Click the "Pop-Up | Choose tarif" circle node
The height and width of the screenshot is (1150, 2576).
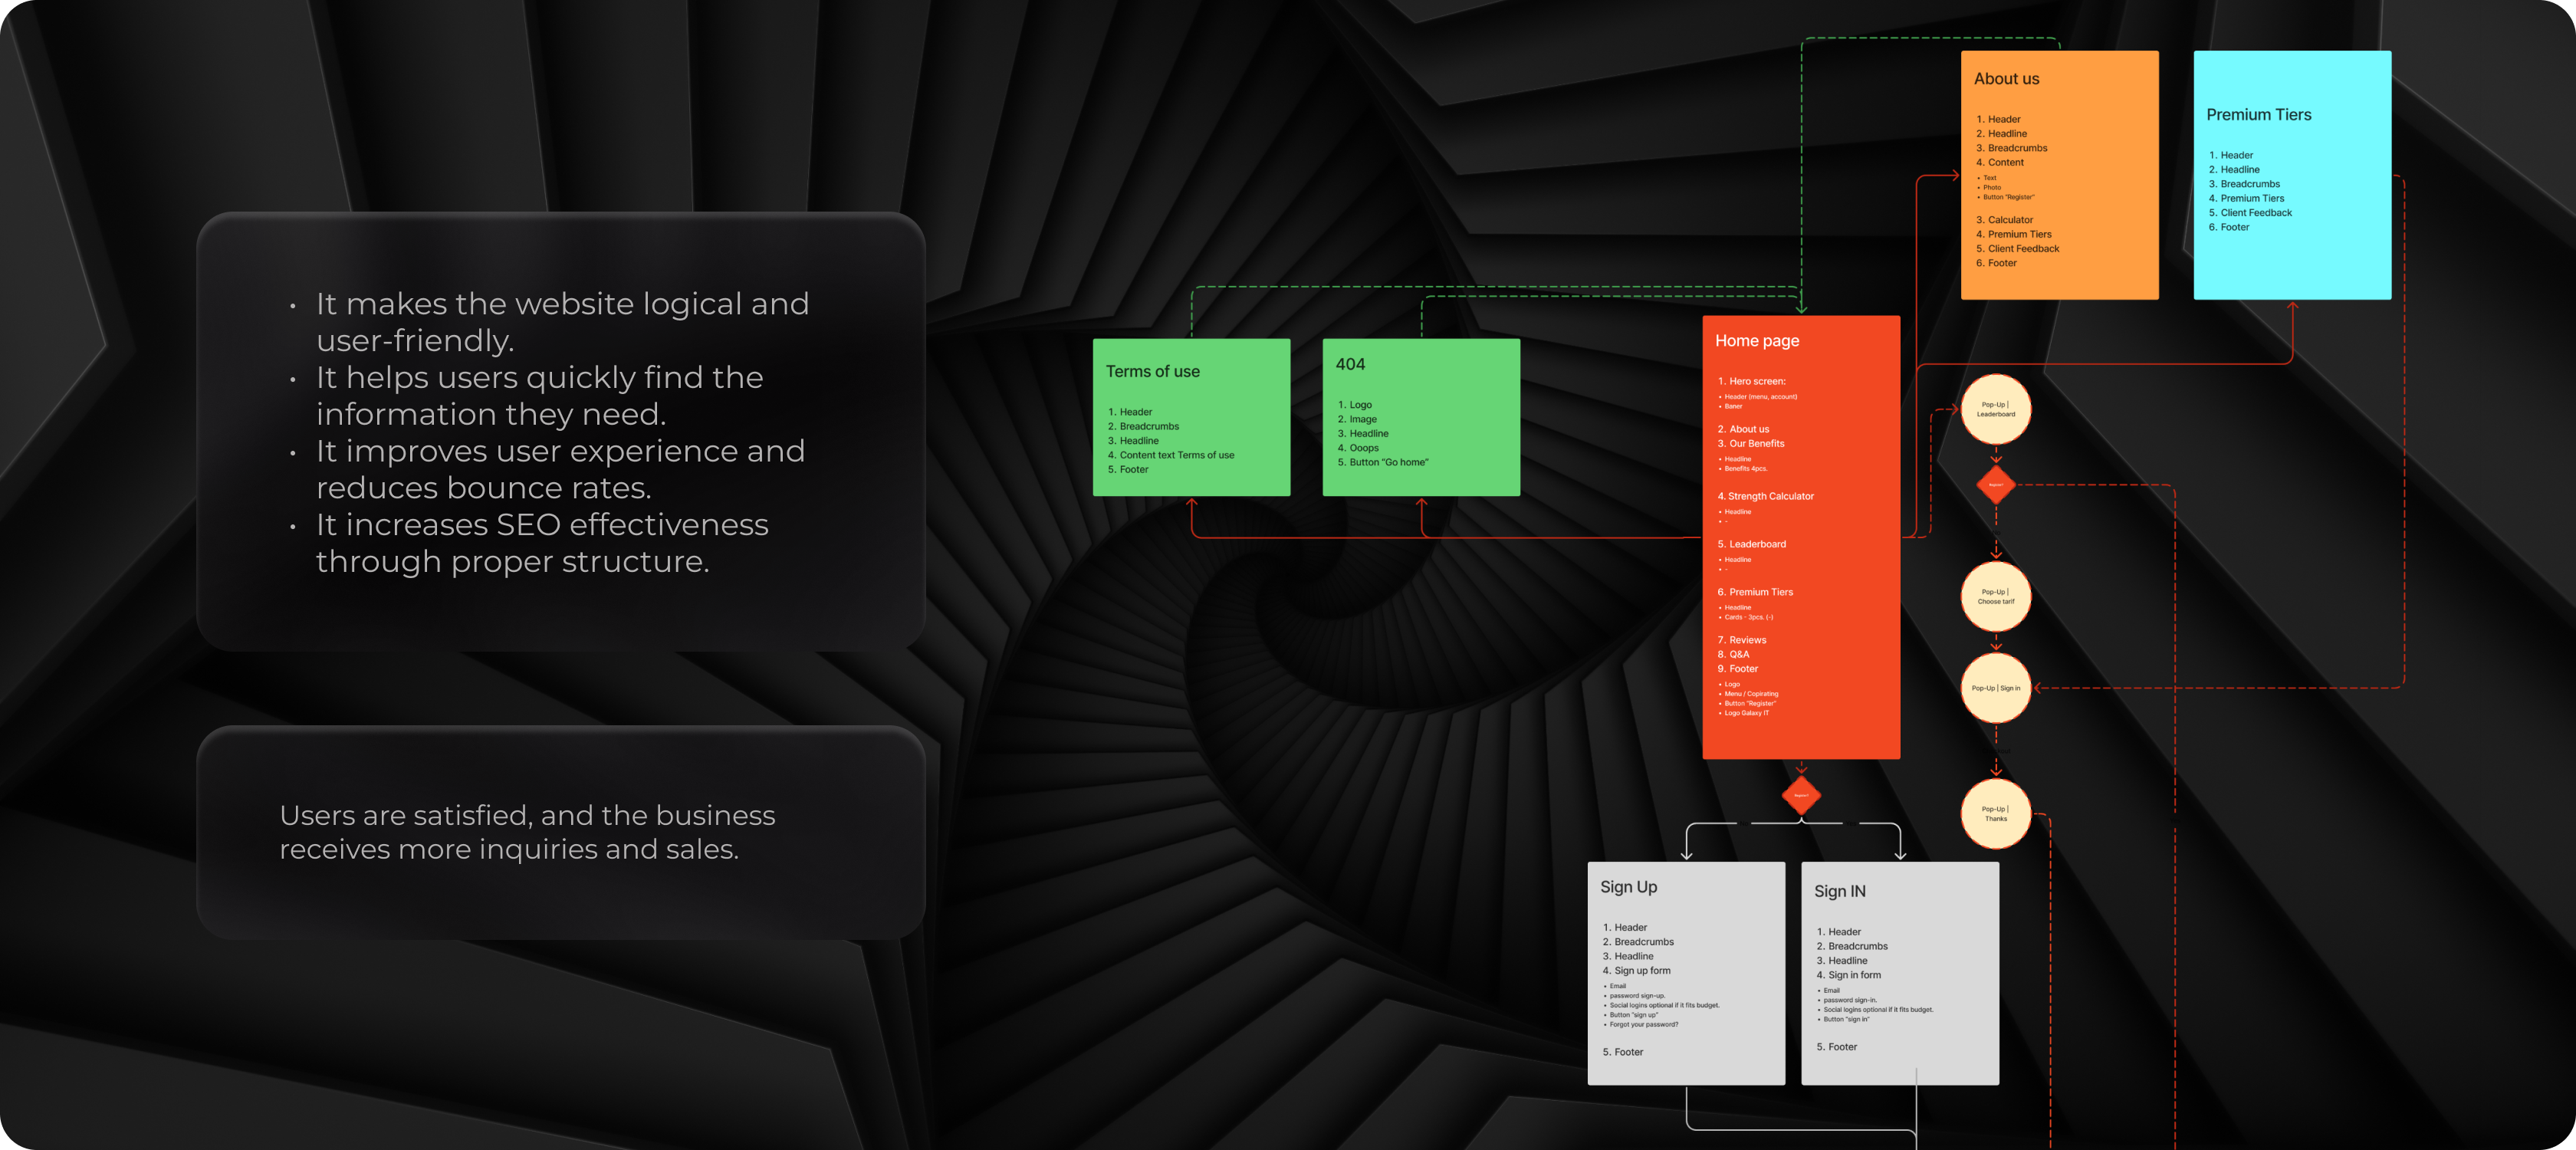(1996, 596)
